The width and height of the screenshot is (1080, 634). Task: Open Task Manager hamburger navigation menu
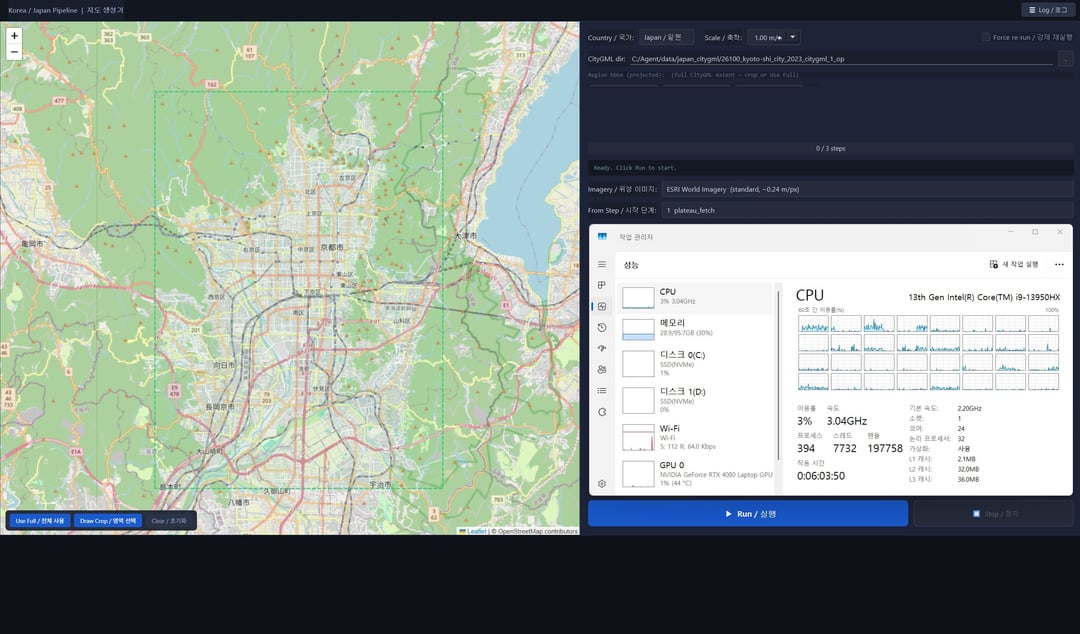(x=602, y=264)
